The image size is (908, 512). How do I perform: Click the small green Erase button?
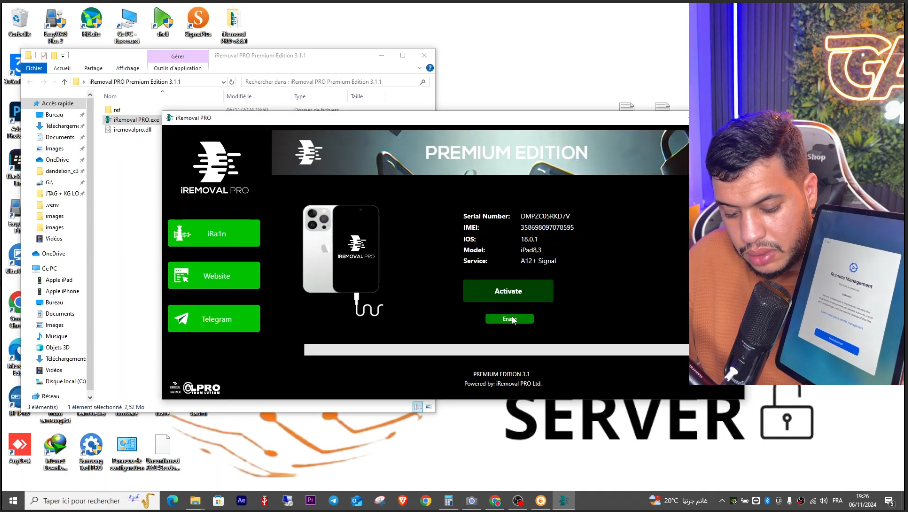tap(509, 319)
